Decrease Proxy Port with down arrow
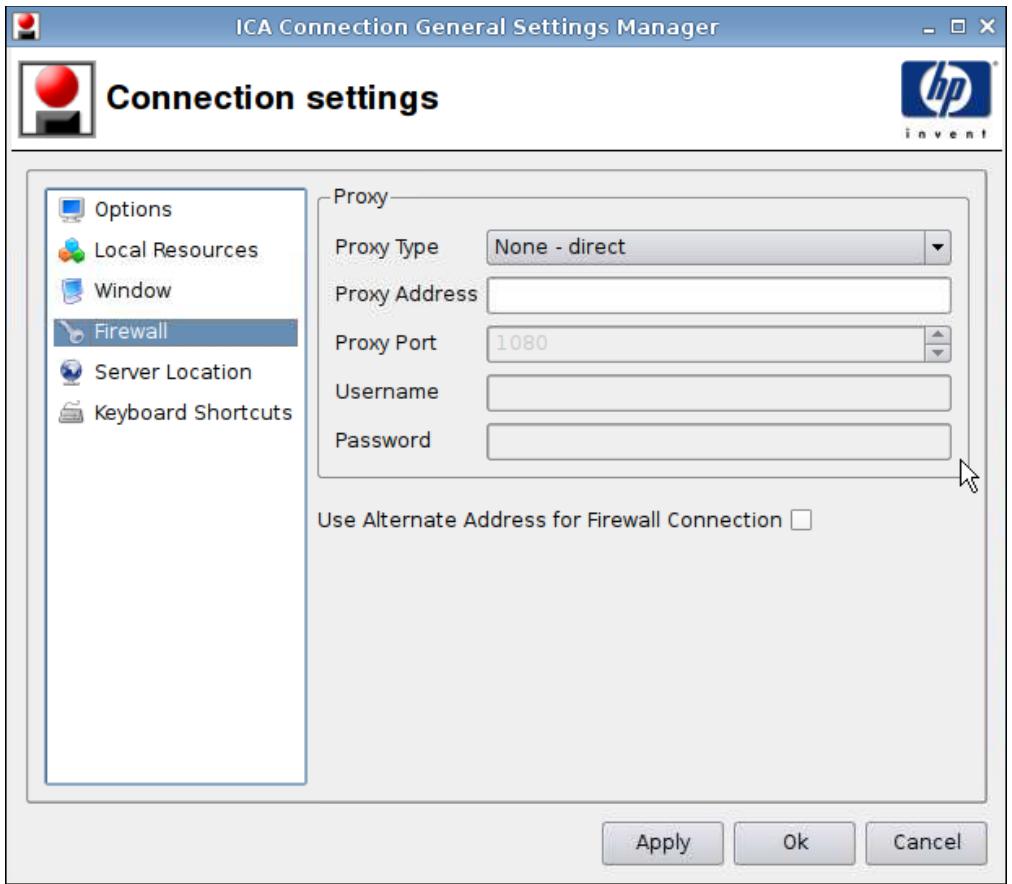1012x884 pixels. pyautogui.click(x=938, y=353)
